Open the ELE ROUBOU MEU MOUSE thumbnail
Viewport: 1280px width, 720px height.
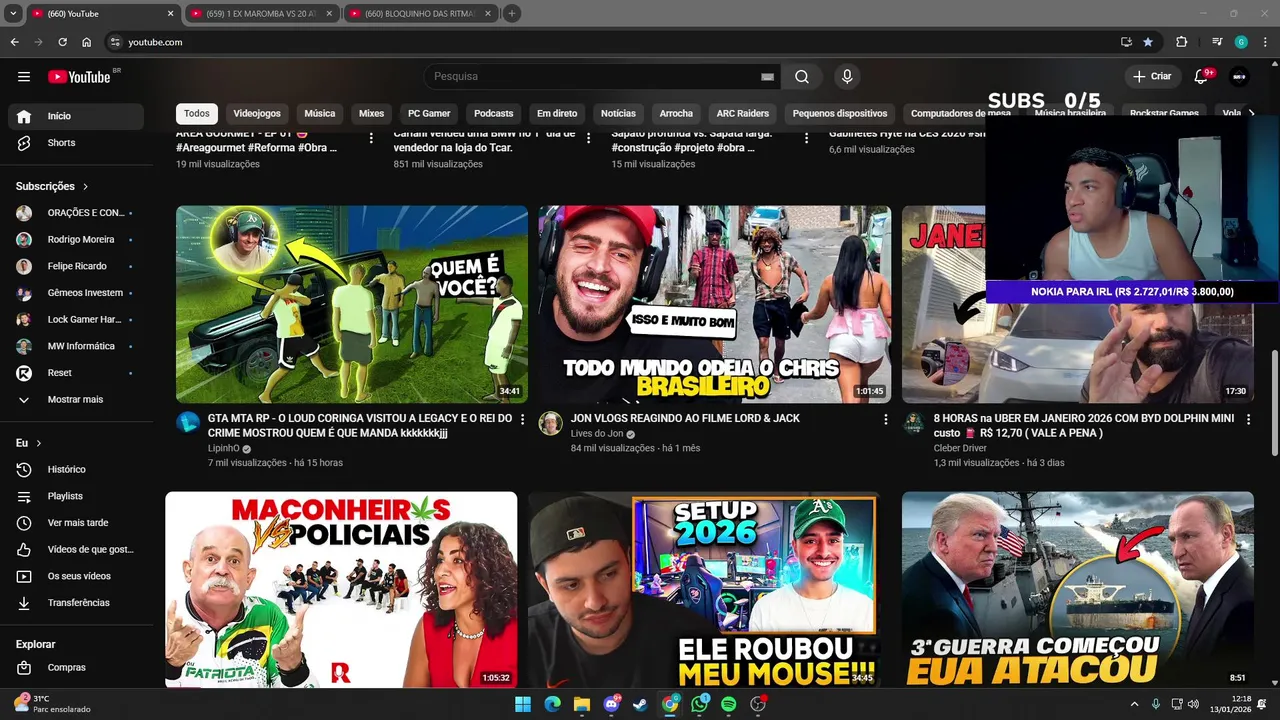[x=704, y=589]
